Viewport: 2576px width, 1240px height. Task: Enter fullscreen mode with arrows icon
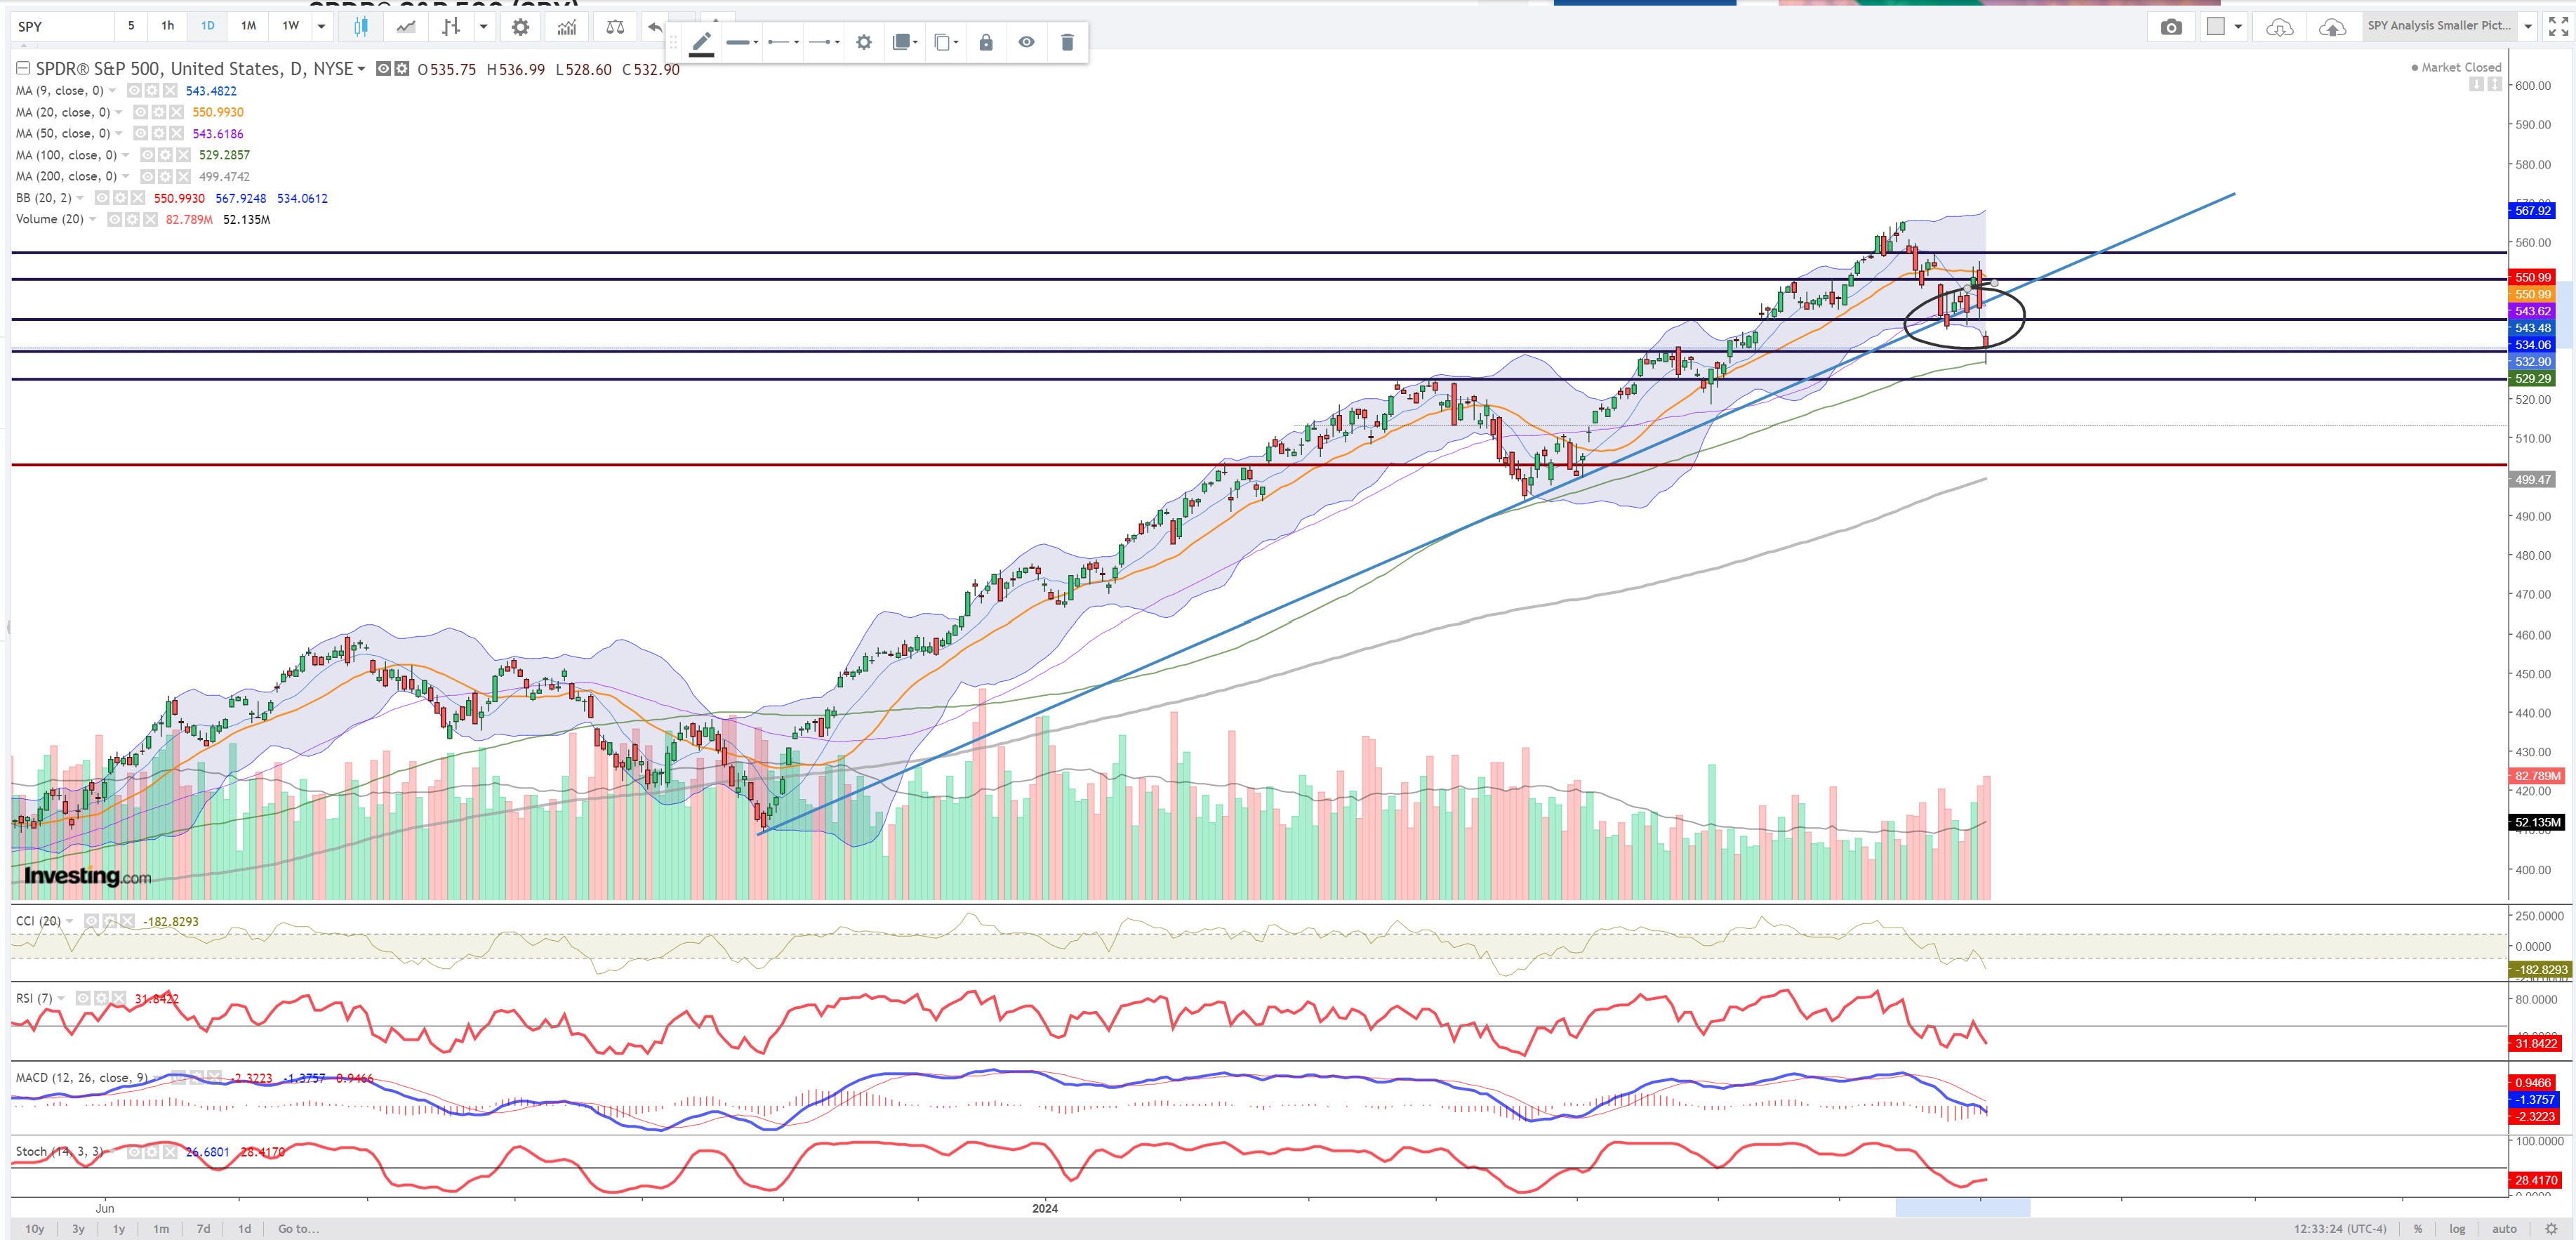pos(2558,27)
